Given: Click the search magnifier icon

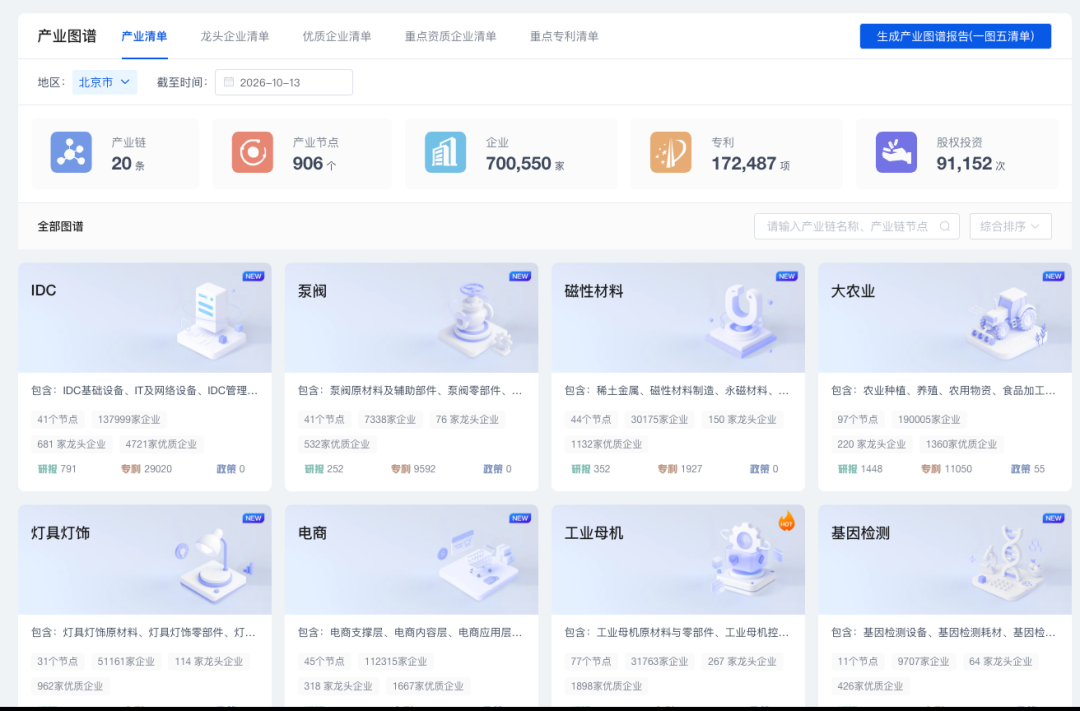Looking at the screenshot, I should click(945, 226).
